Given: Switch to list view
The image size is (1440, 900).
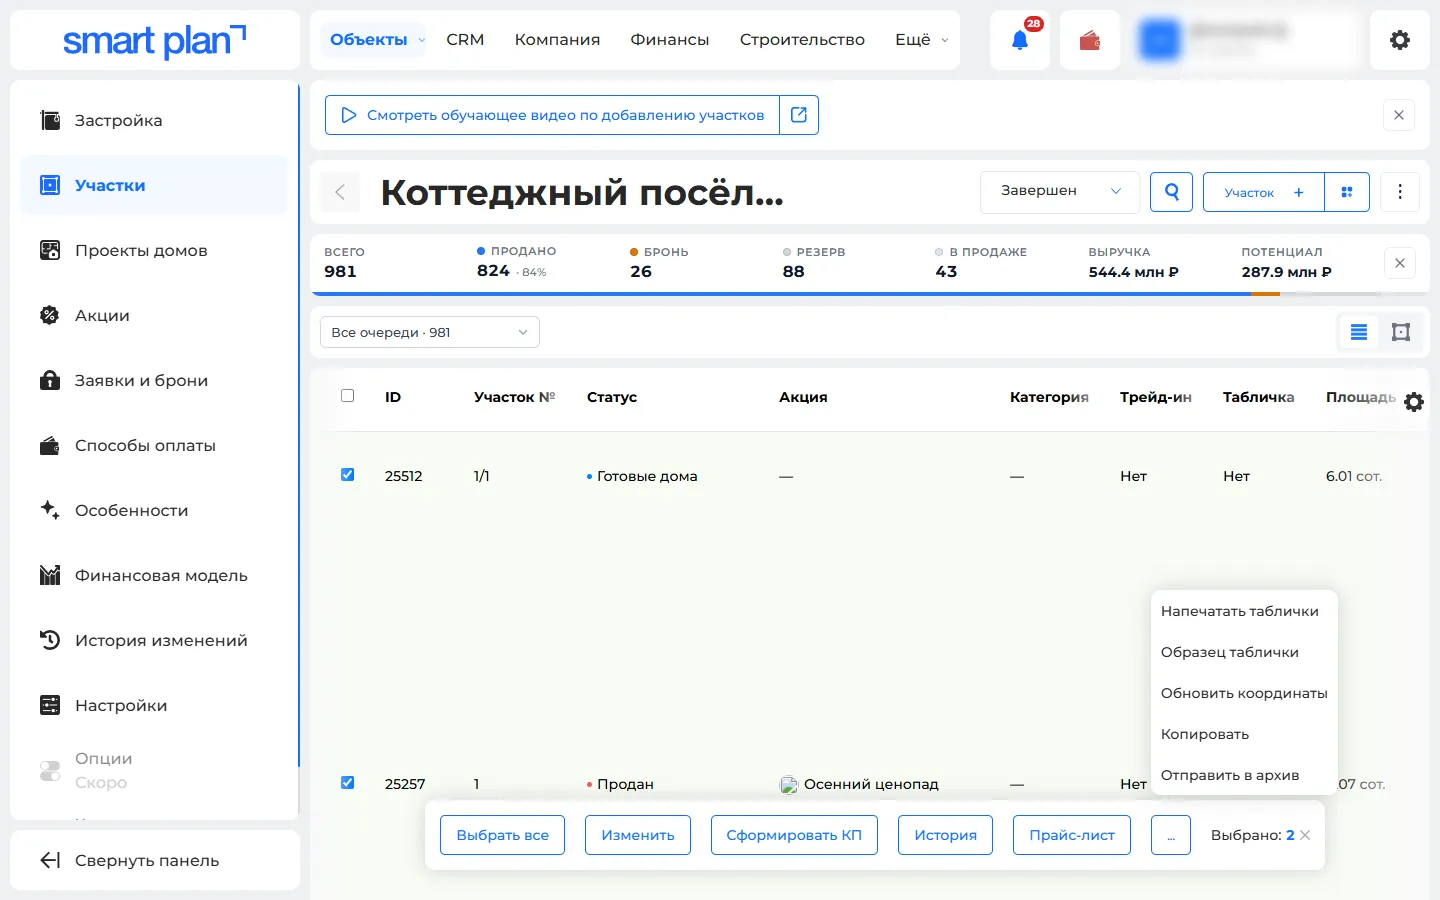Looking at the screenshot, I should [x=1359, y=332].
